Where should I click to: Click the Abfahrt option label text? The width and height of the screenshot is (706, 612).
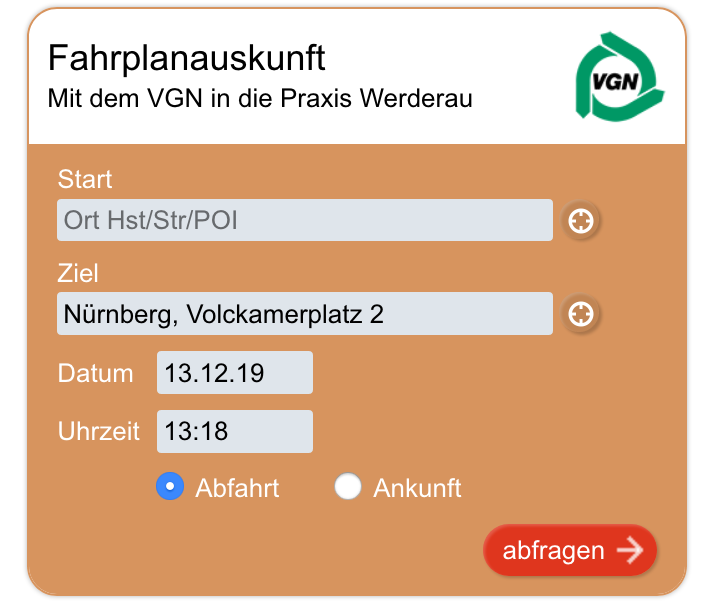point(237,488)
